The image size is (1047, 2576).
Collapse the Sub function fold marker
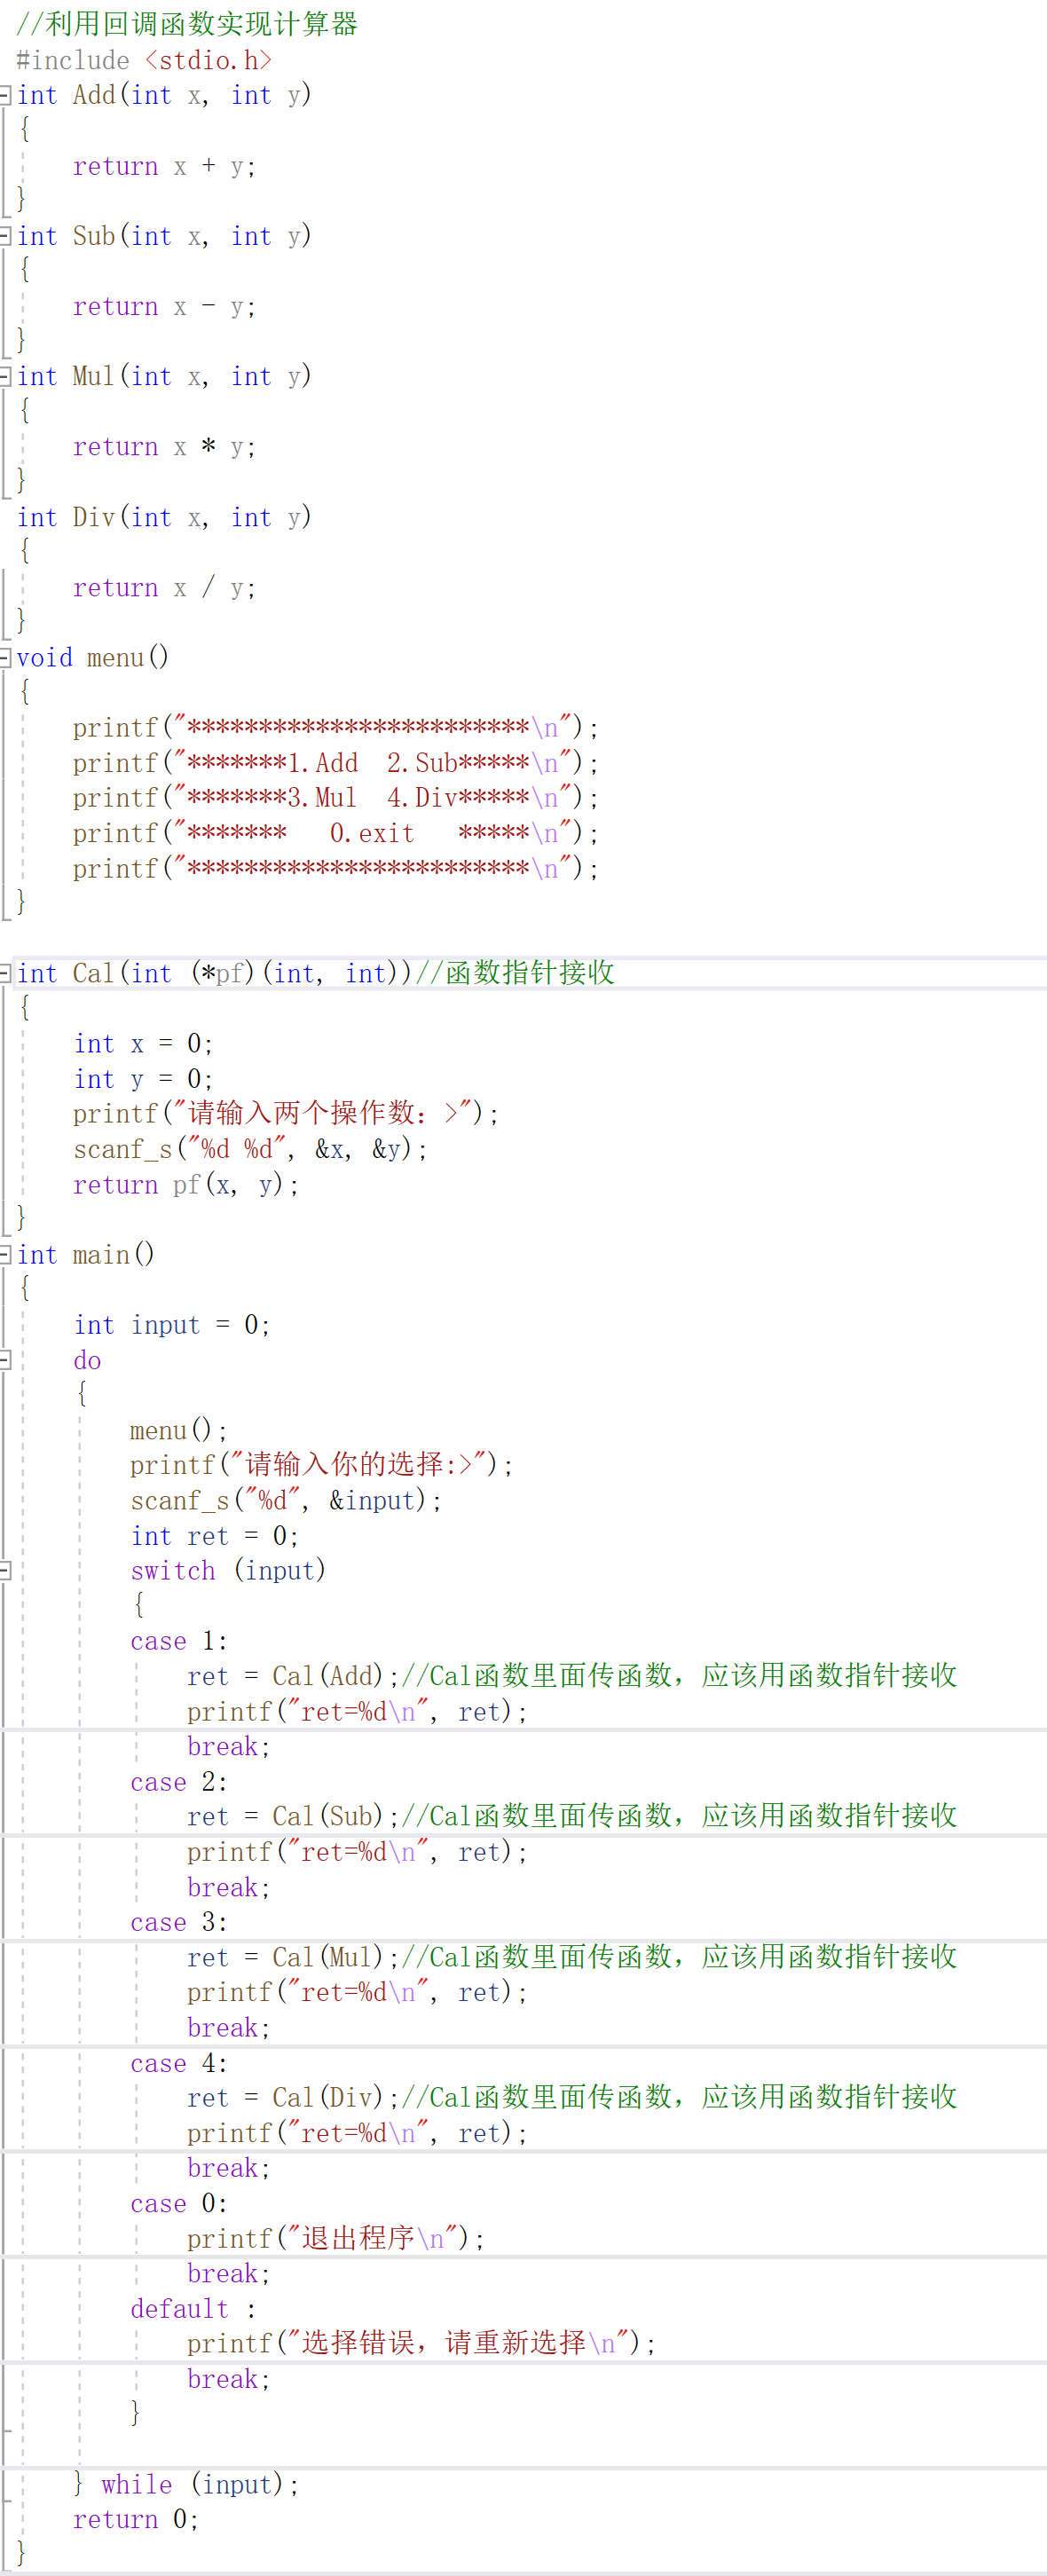(5, 236)
